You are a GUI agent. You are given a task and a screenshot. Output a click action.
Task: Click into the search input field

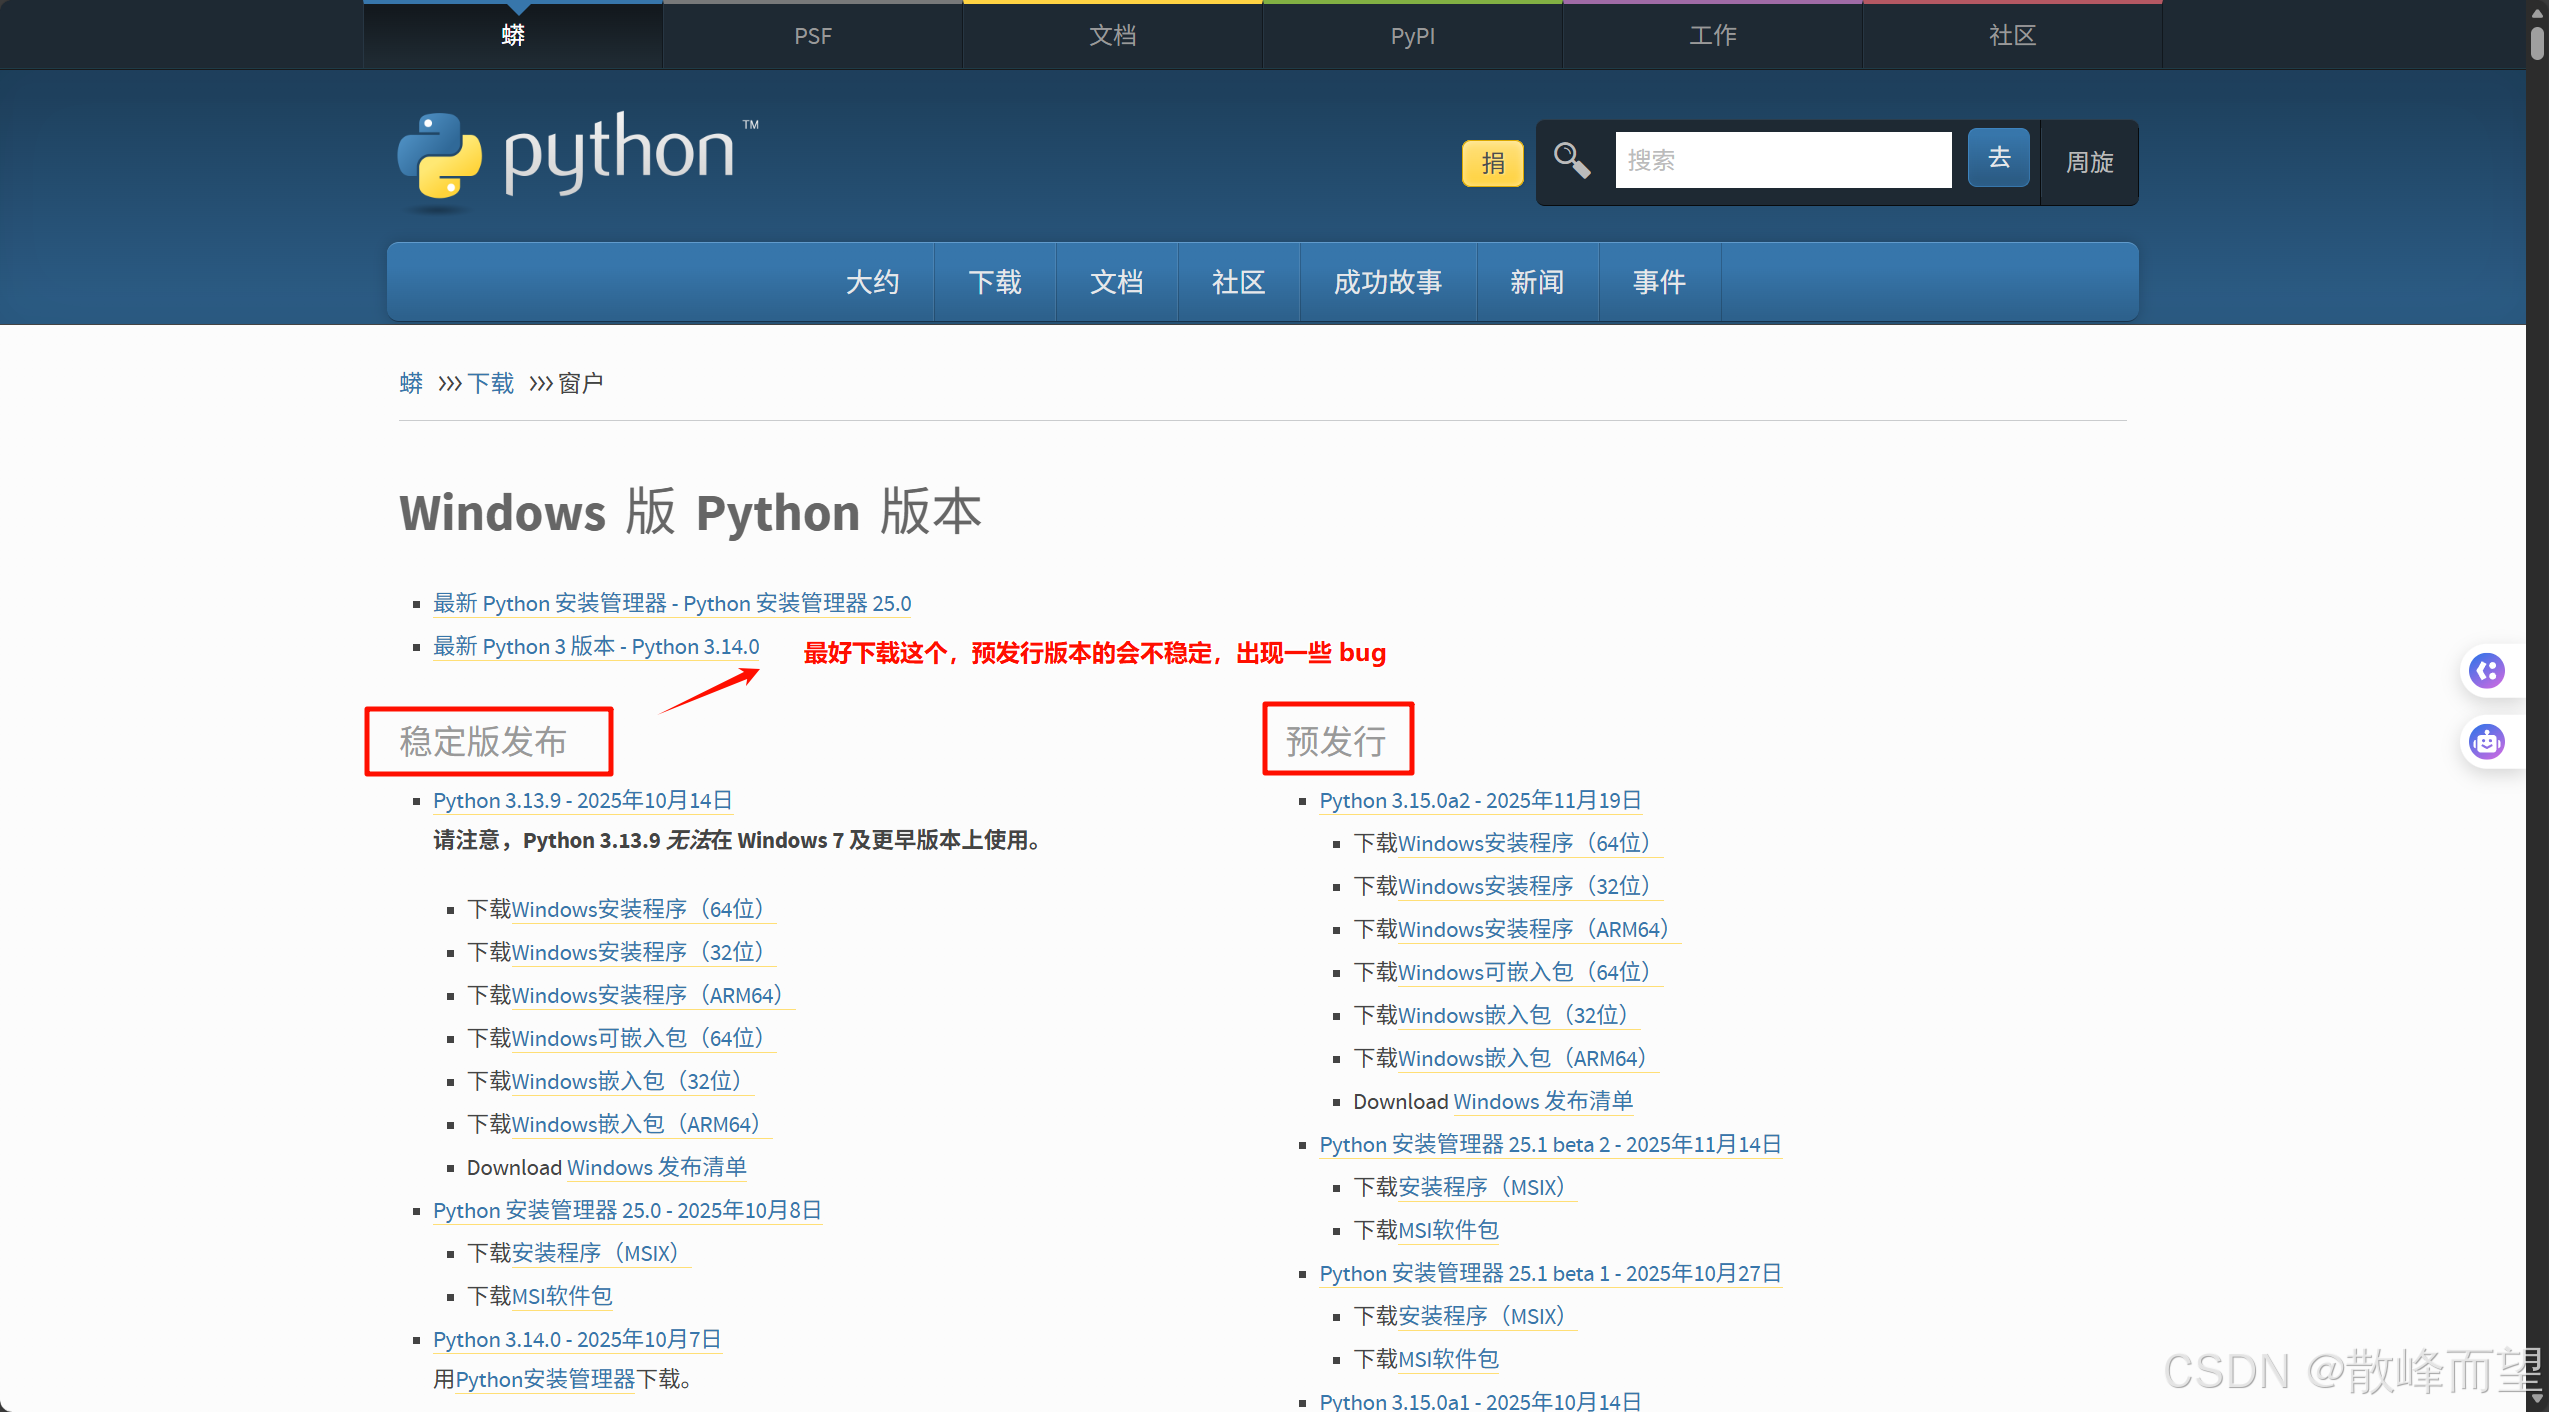tap(1782, 160)
